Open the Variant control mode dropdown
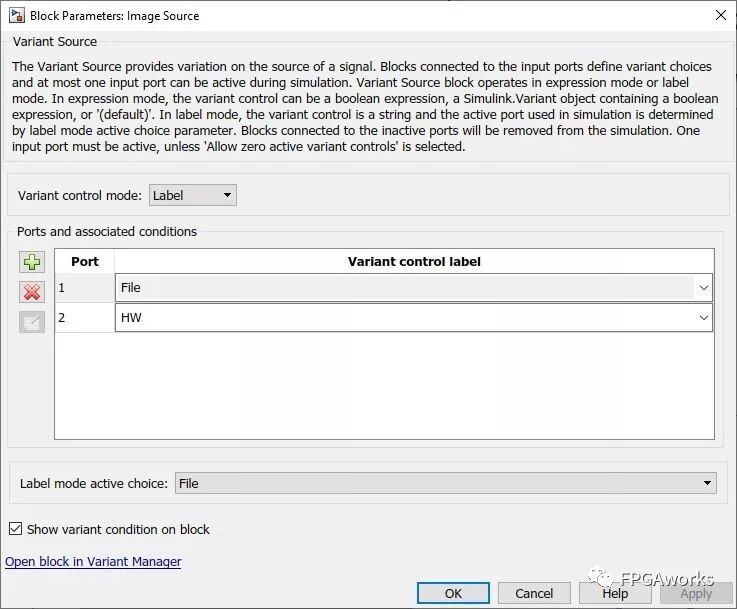737x609 pixels. [x=193, y=196]
